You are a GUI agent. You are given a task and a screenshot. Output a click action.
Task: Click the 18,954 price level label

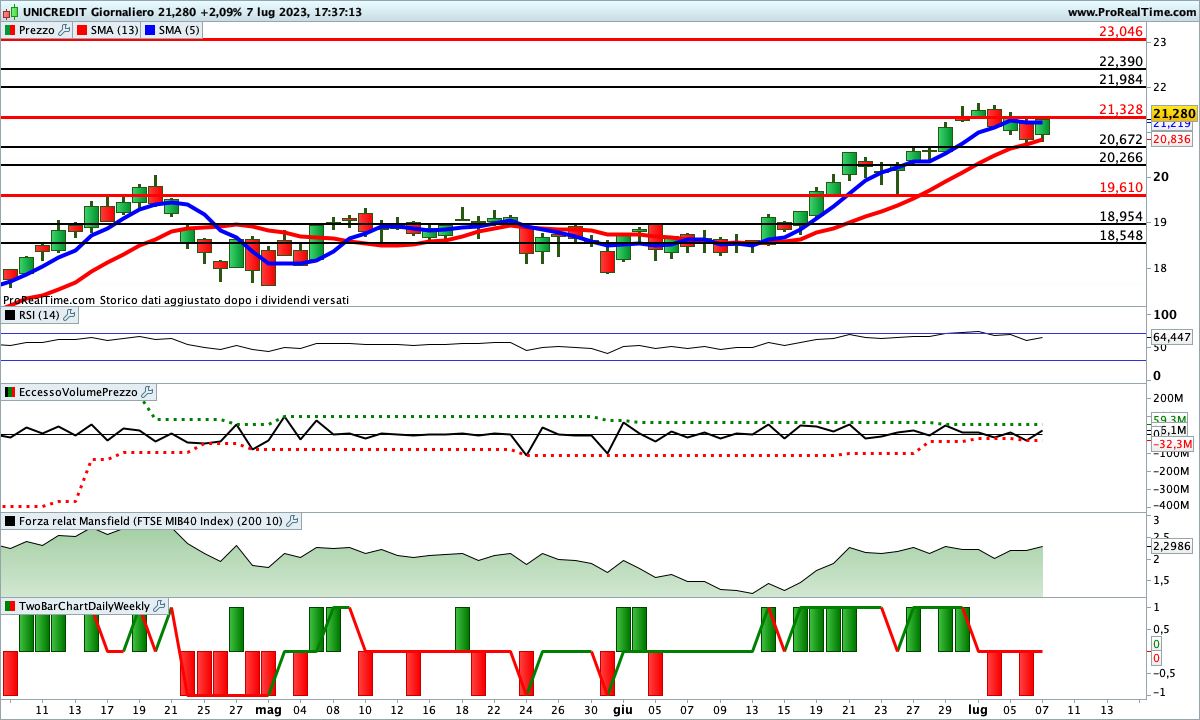tap(1120, 216)
